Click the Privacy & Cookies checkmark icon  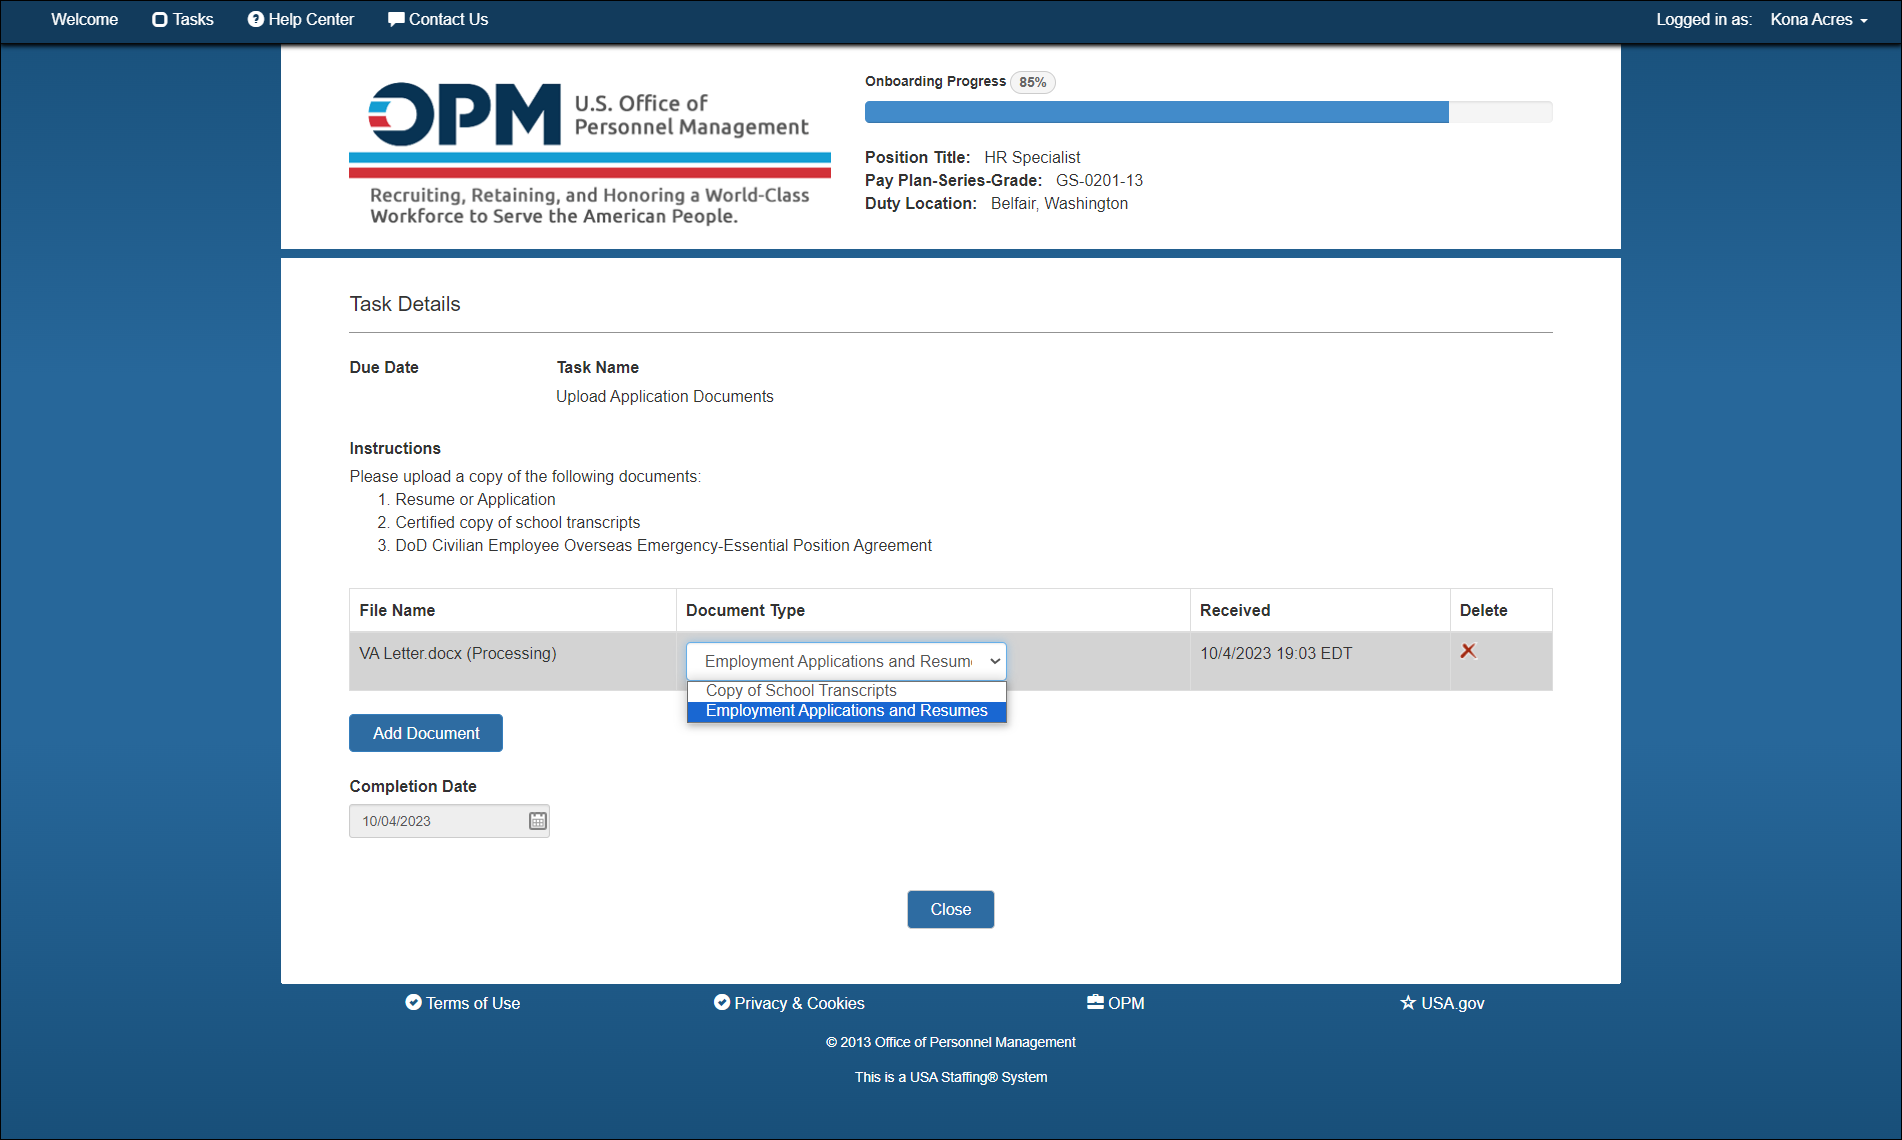[722, 1002]
